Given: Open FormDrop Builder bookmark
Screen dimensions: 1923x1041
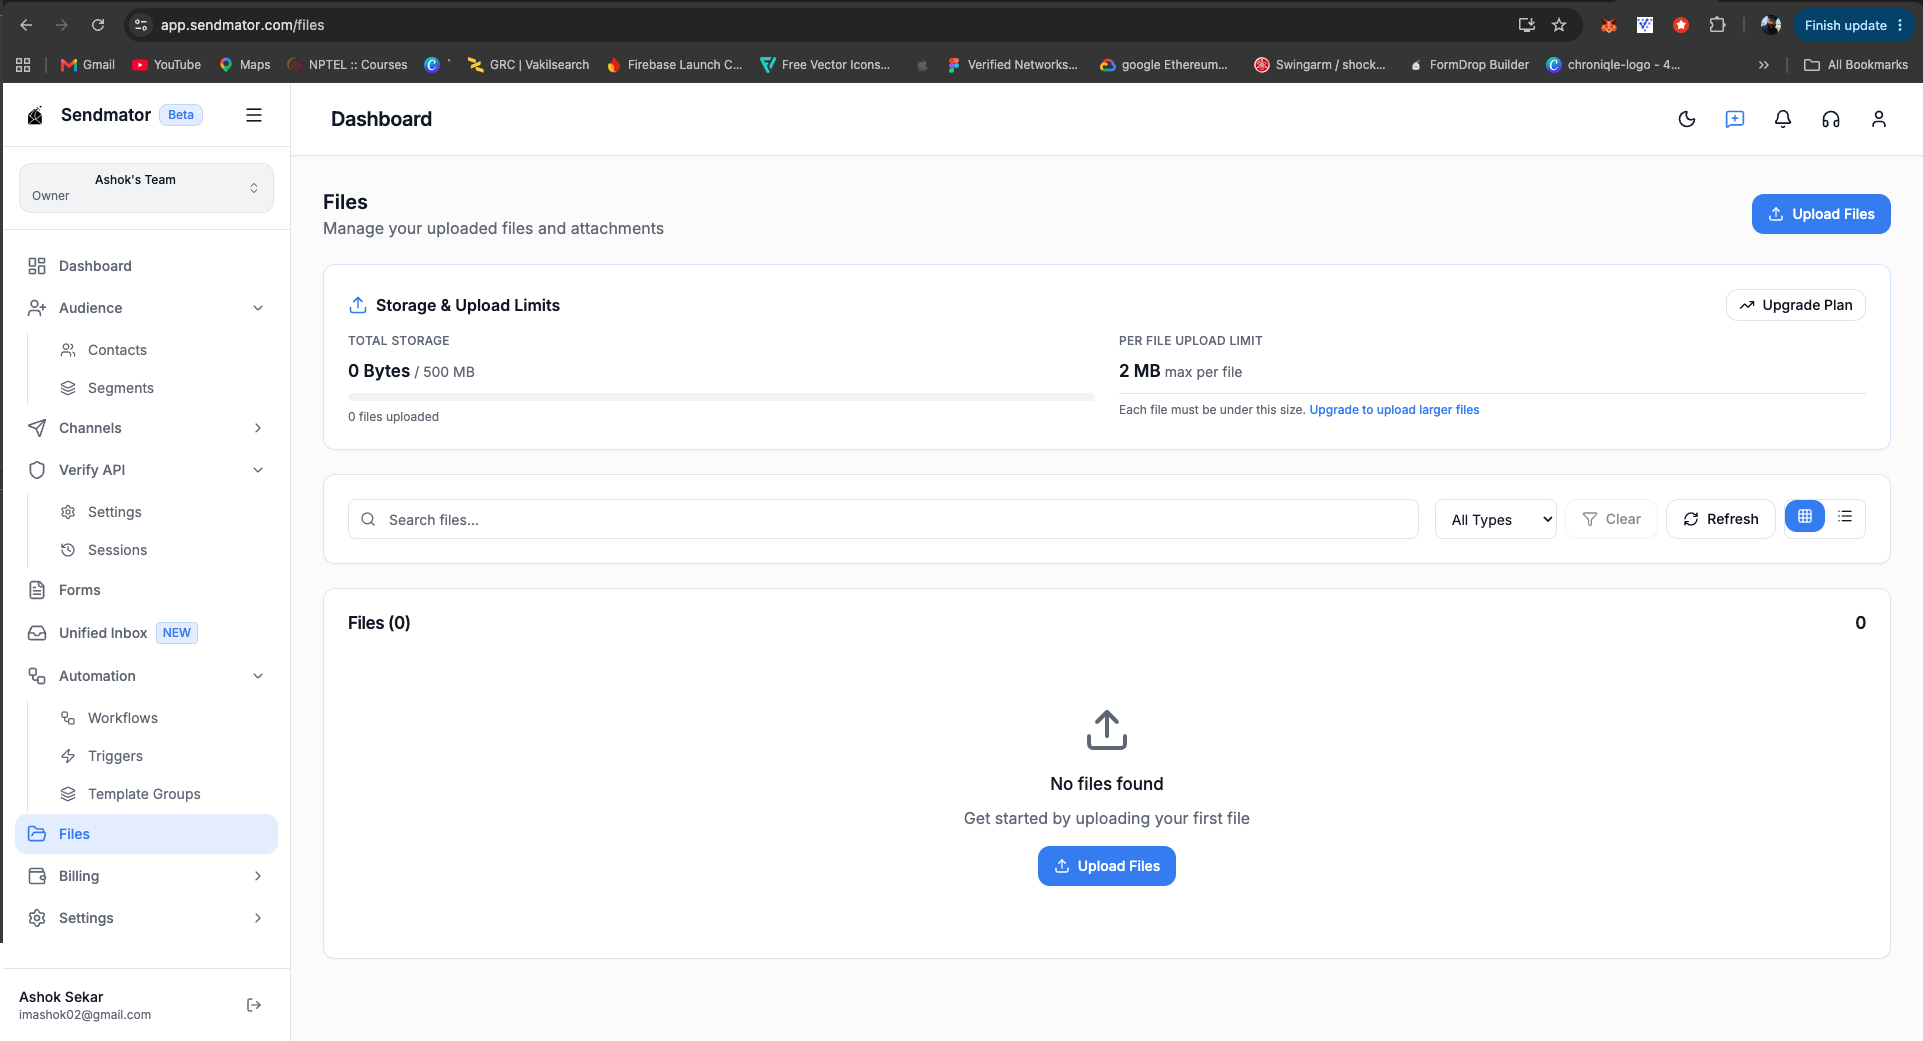Looking at the screenshot, I should coord(1469,65).
